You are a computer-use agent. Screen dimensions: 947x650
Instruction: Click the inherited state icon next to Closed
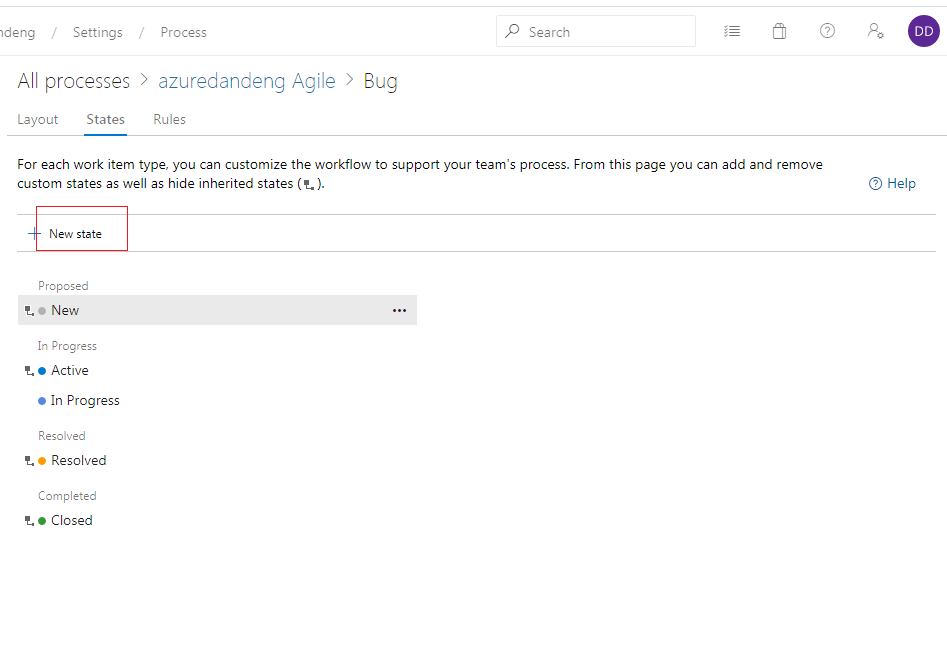pyautogui.click(x=28, y=520)
